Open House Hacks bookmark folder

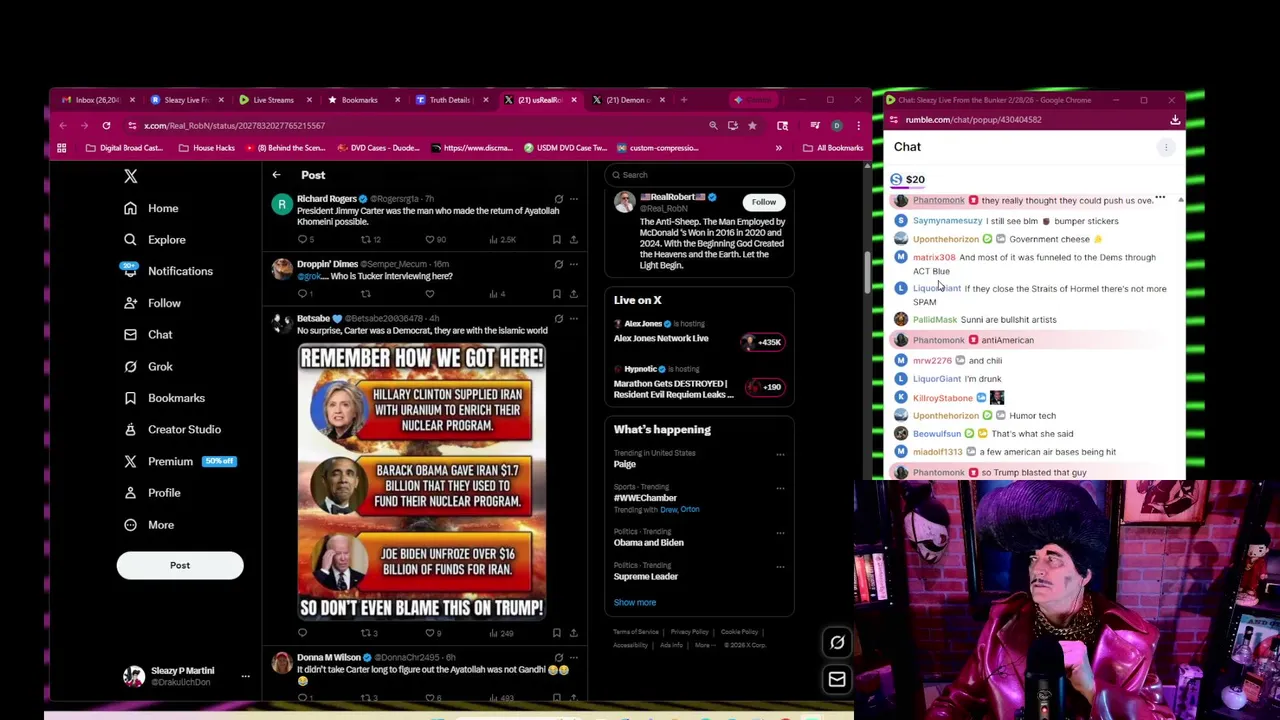click(207, 148)
